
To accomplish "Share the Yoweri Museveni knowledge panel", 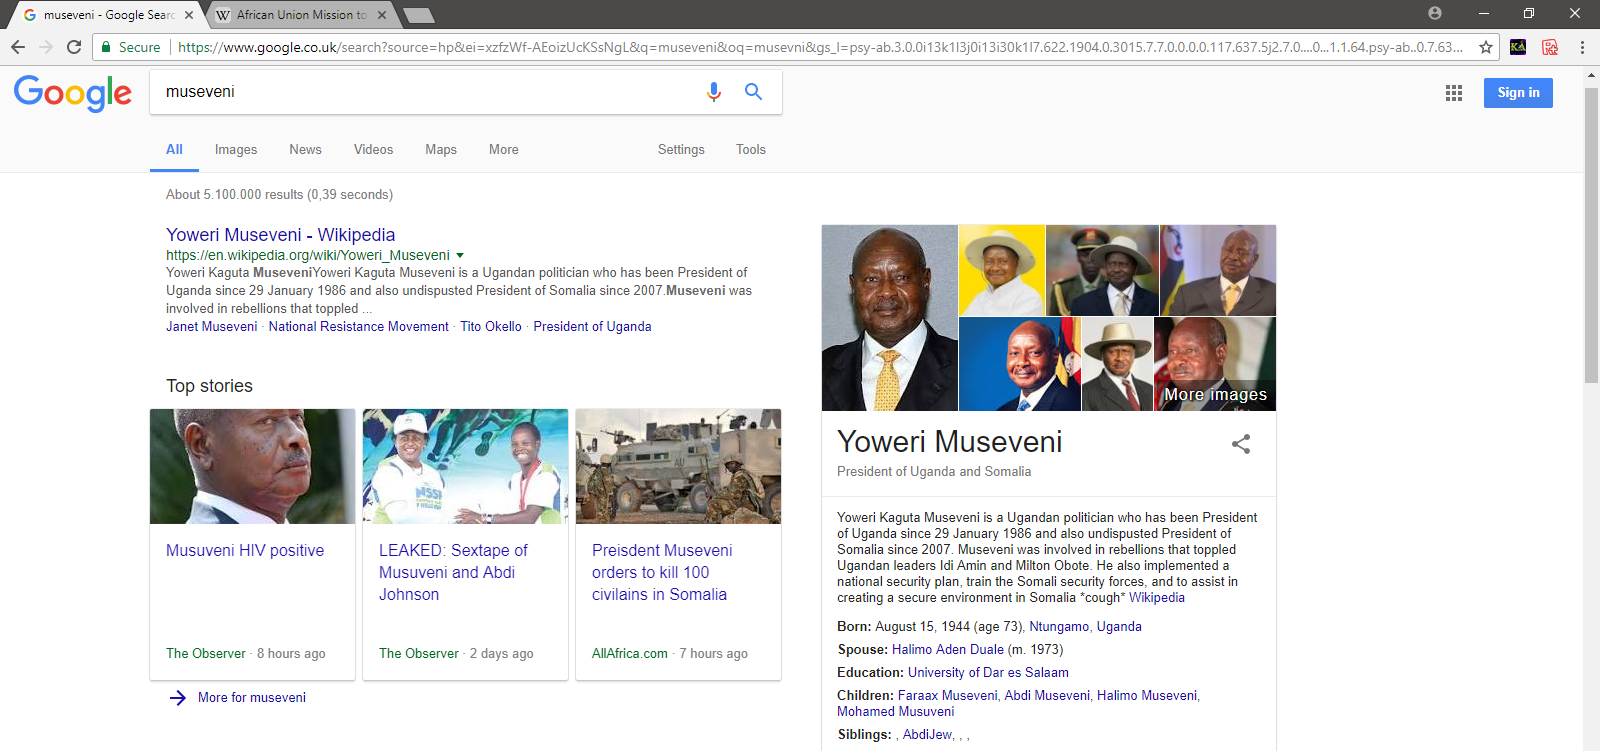I will (x=1240, y=444).
